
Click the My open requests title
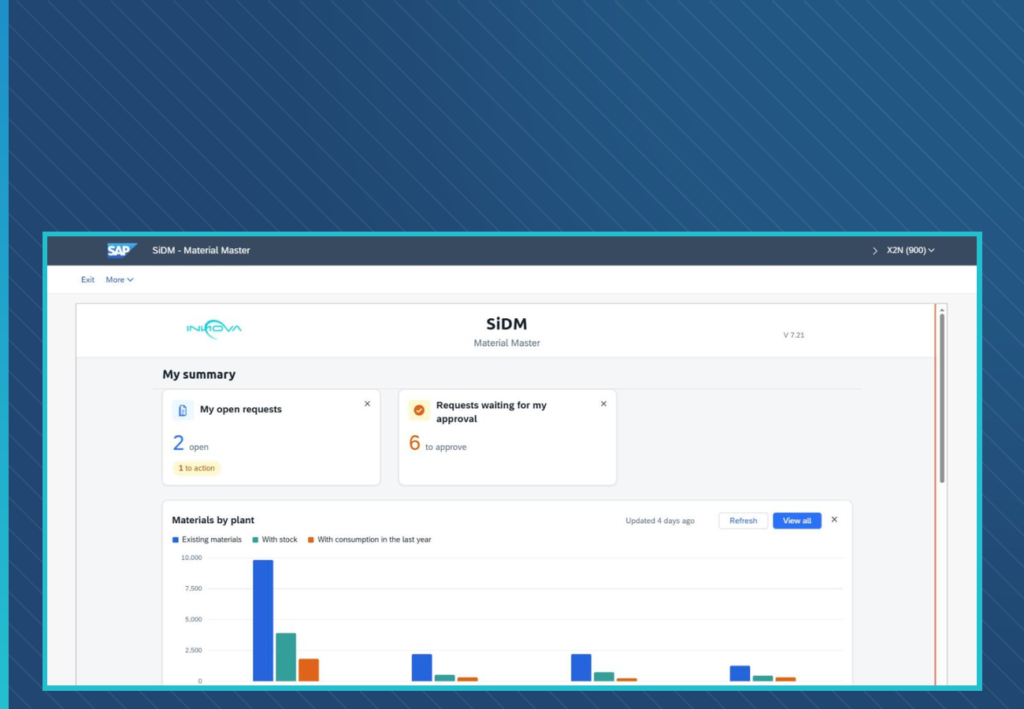pos(241,409)
